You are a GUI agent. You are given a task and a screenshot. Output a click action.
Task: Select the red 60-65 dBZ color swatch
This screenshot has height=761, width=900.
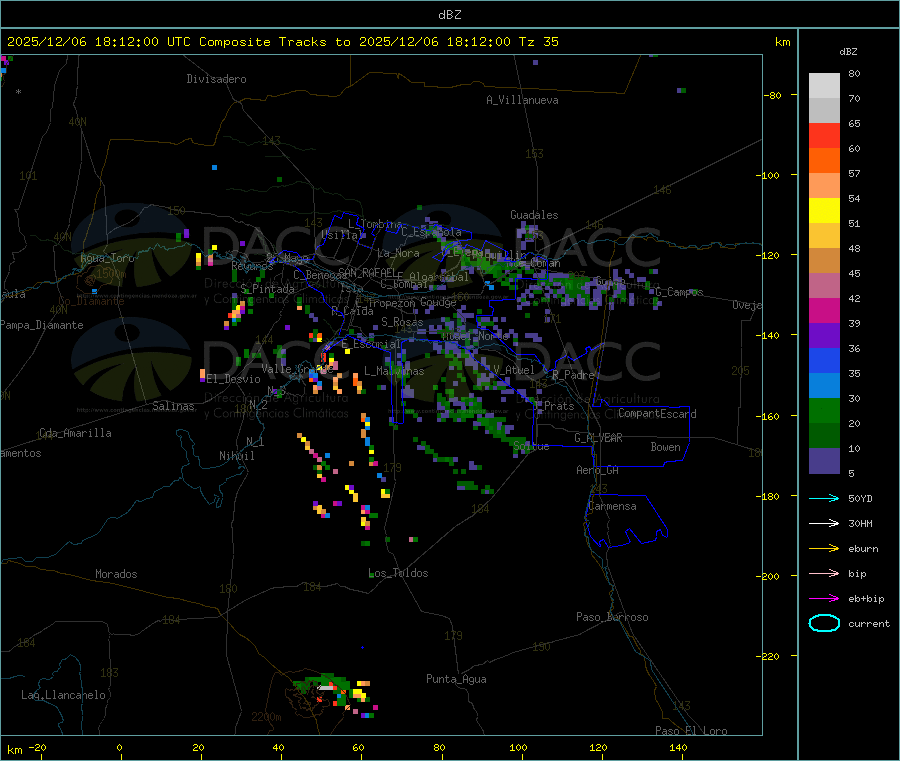point(824,135)
